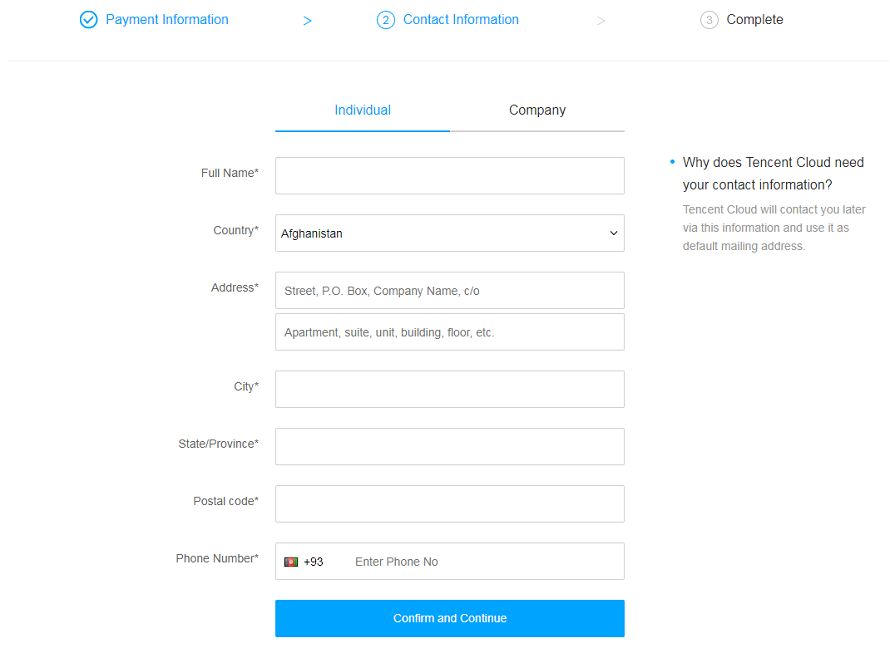The image size is (890, 648).
Task: Click the arrow between Payment and Contact steps
Action: [307, 20]
